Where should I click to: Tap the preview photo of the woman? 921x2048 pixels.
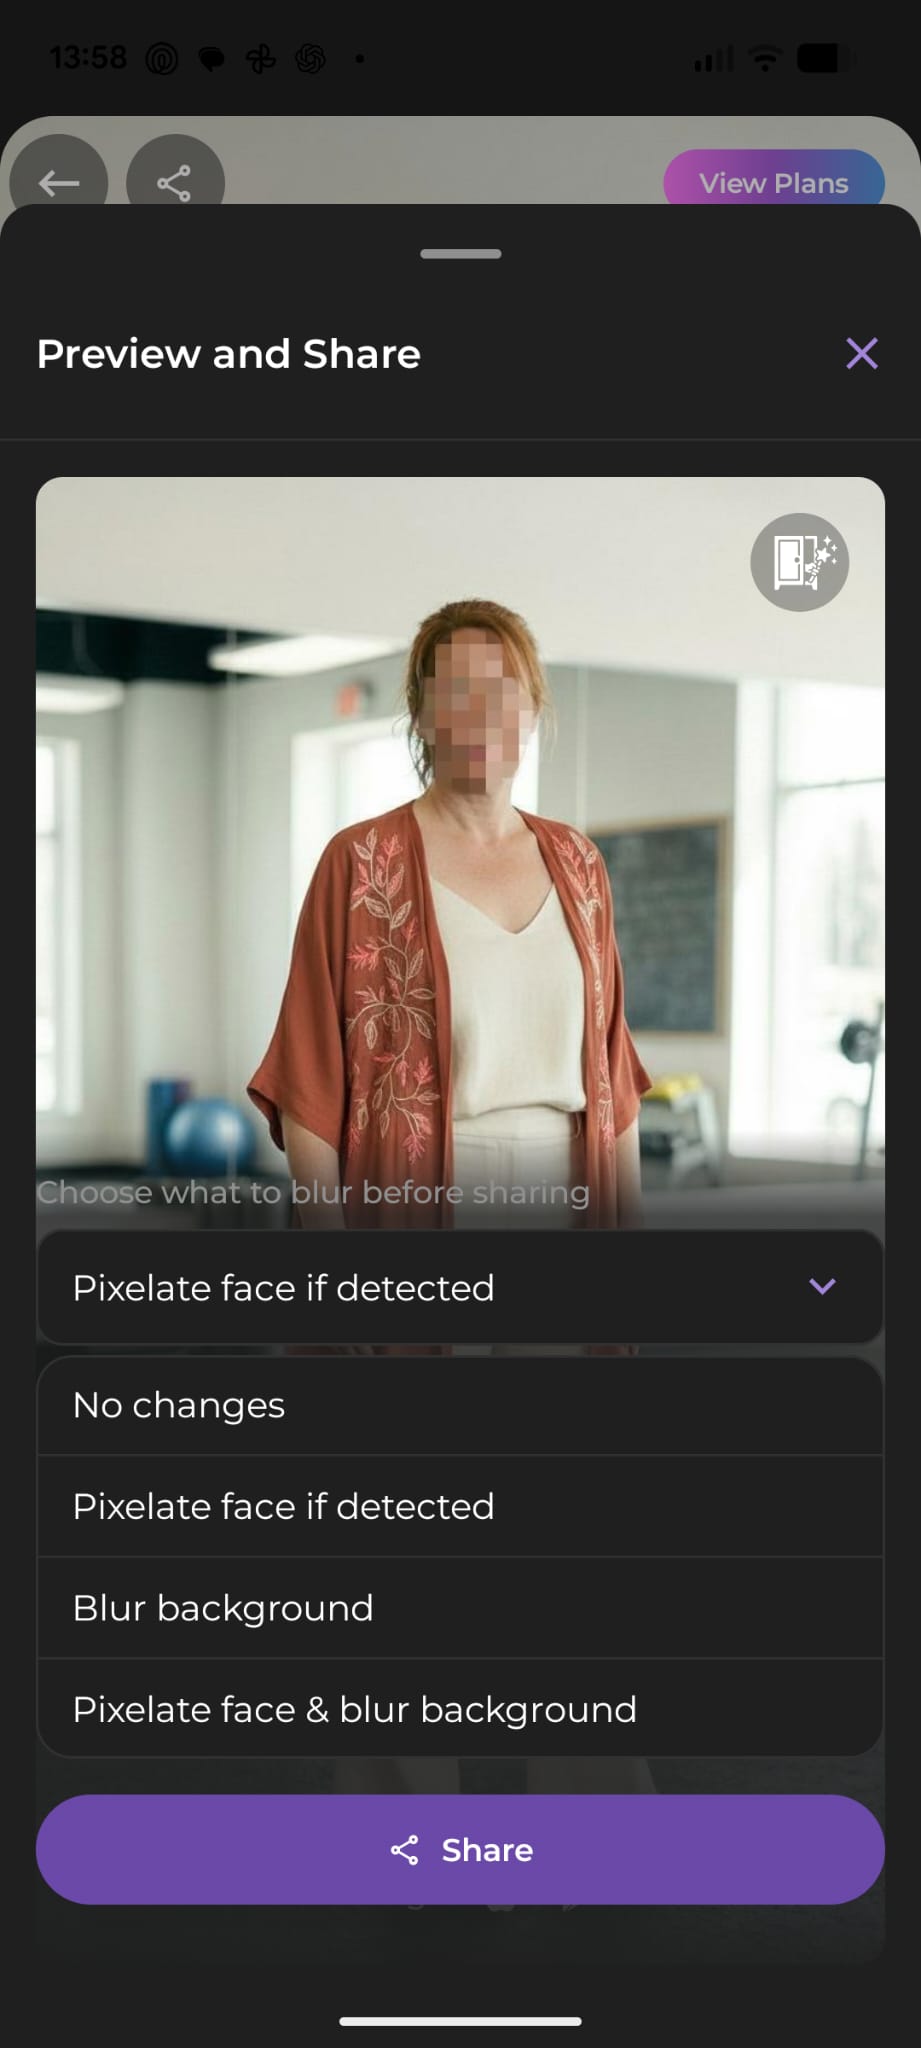[460, 850]
